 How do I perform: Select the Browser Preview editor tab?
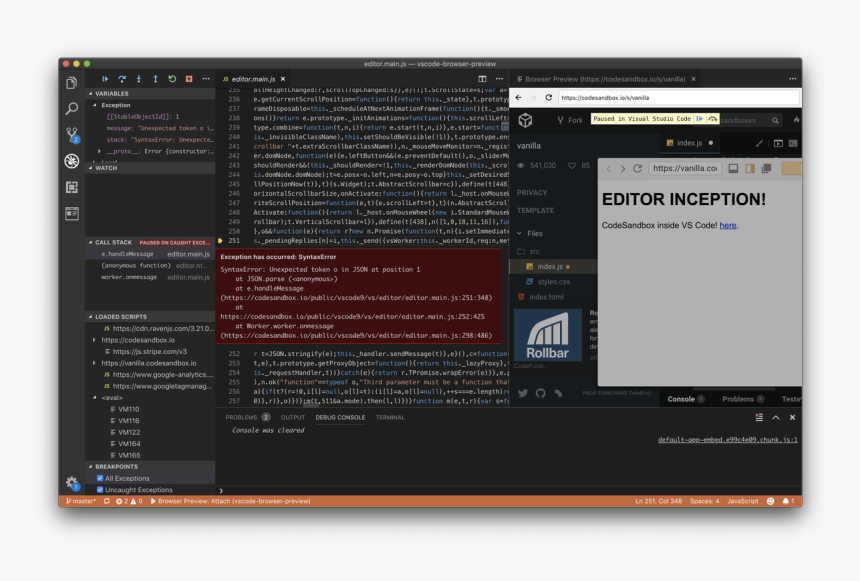[x=605, y=79]
